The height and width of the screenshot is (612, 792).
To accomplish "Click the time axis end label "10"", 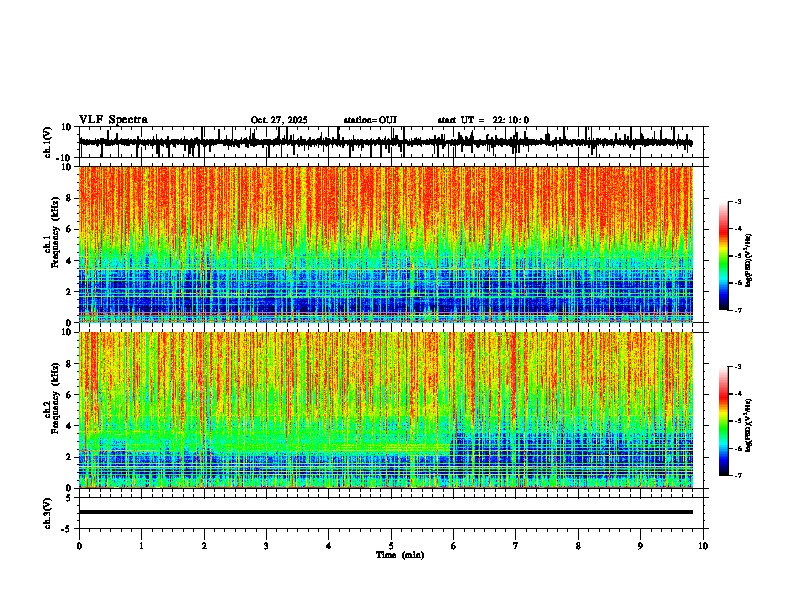I will pyautogui.click(x=703, y=546).
